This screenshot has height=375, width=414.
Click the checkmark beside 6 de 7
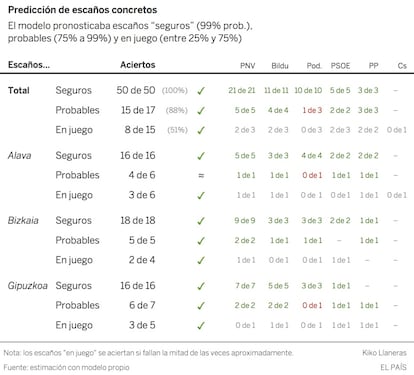(x=201, y=306)
